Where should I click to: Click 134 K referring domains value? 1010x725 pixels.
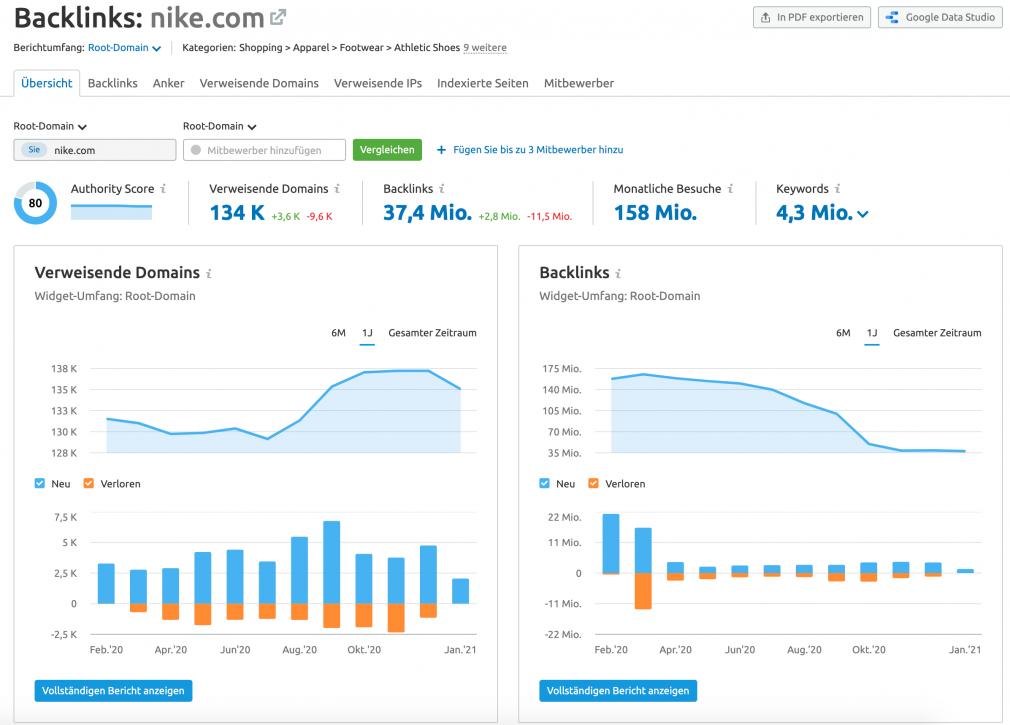pyautogui.click(x=237, y=212)
